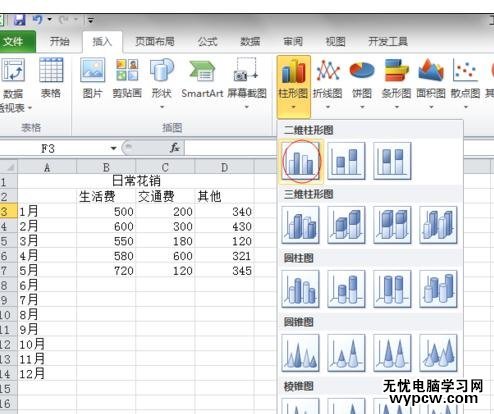This screenshot has height=414, width=494.
Task: Select the 插入 ribbon tab
Action: point(102,42)
